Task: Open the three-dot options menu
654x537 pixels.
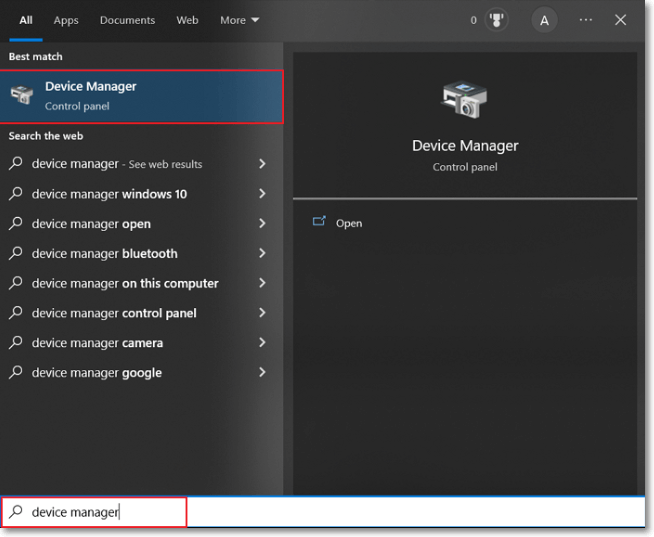Action: [x=586, y=20]
